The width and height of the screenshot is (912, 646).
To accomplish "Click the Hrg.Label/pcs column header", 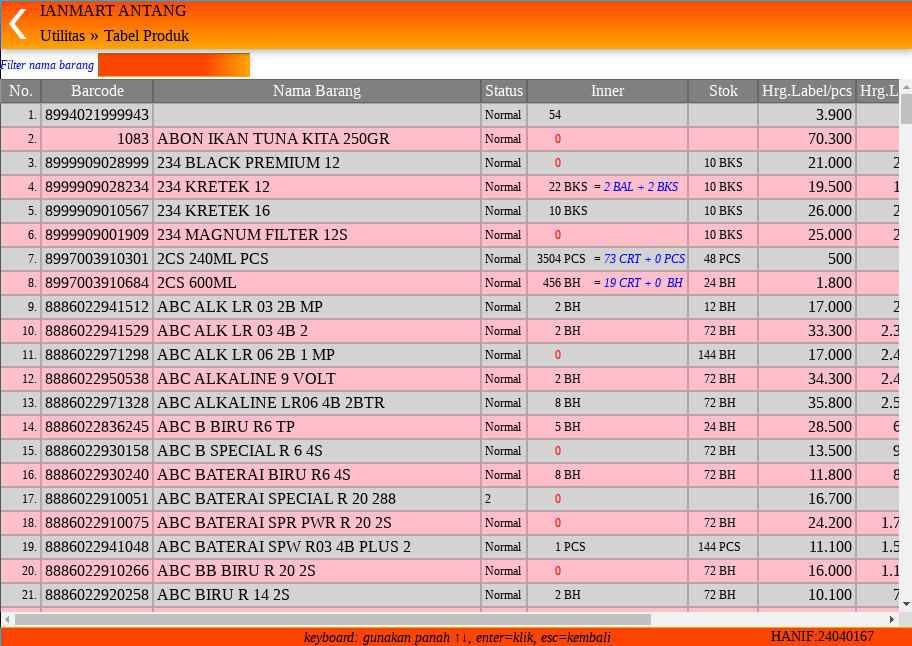I will 807,91.
